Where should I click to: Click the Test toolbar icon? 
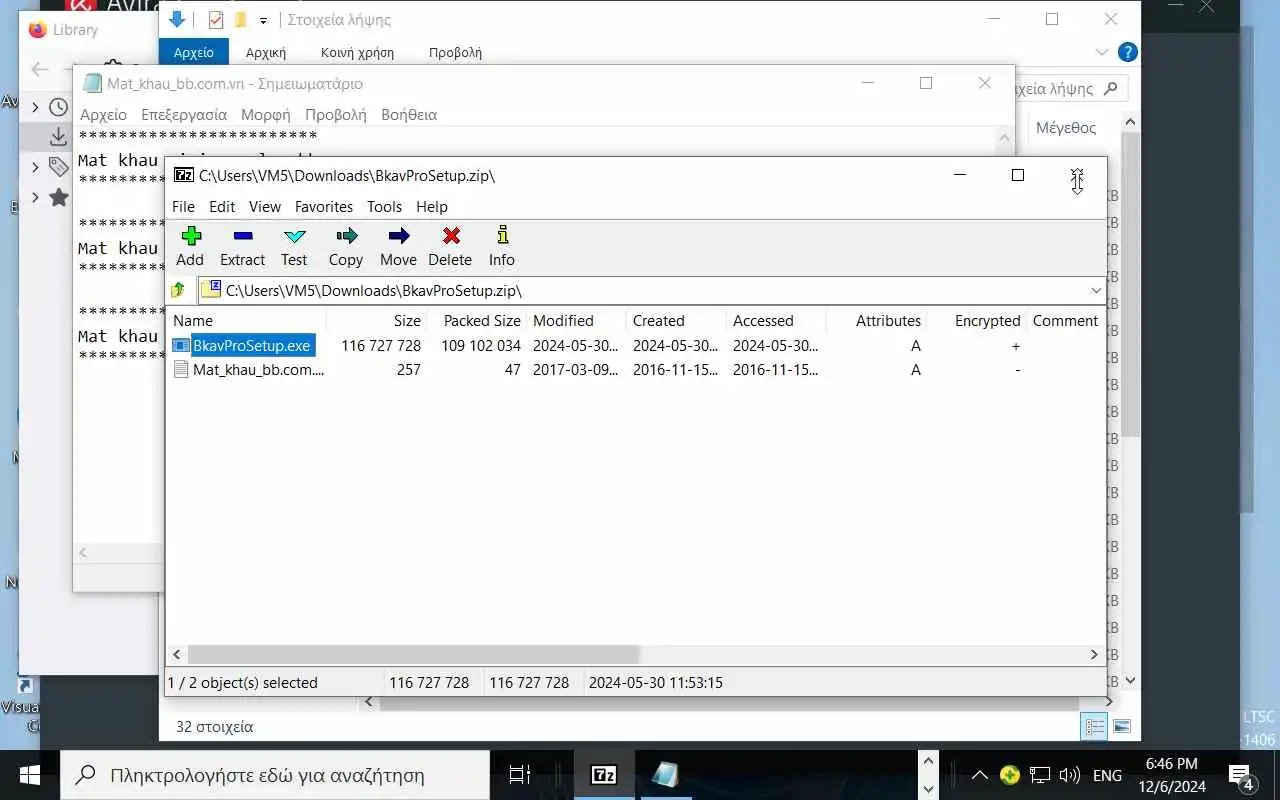[294, 237]
